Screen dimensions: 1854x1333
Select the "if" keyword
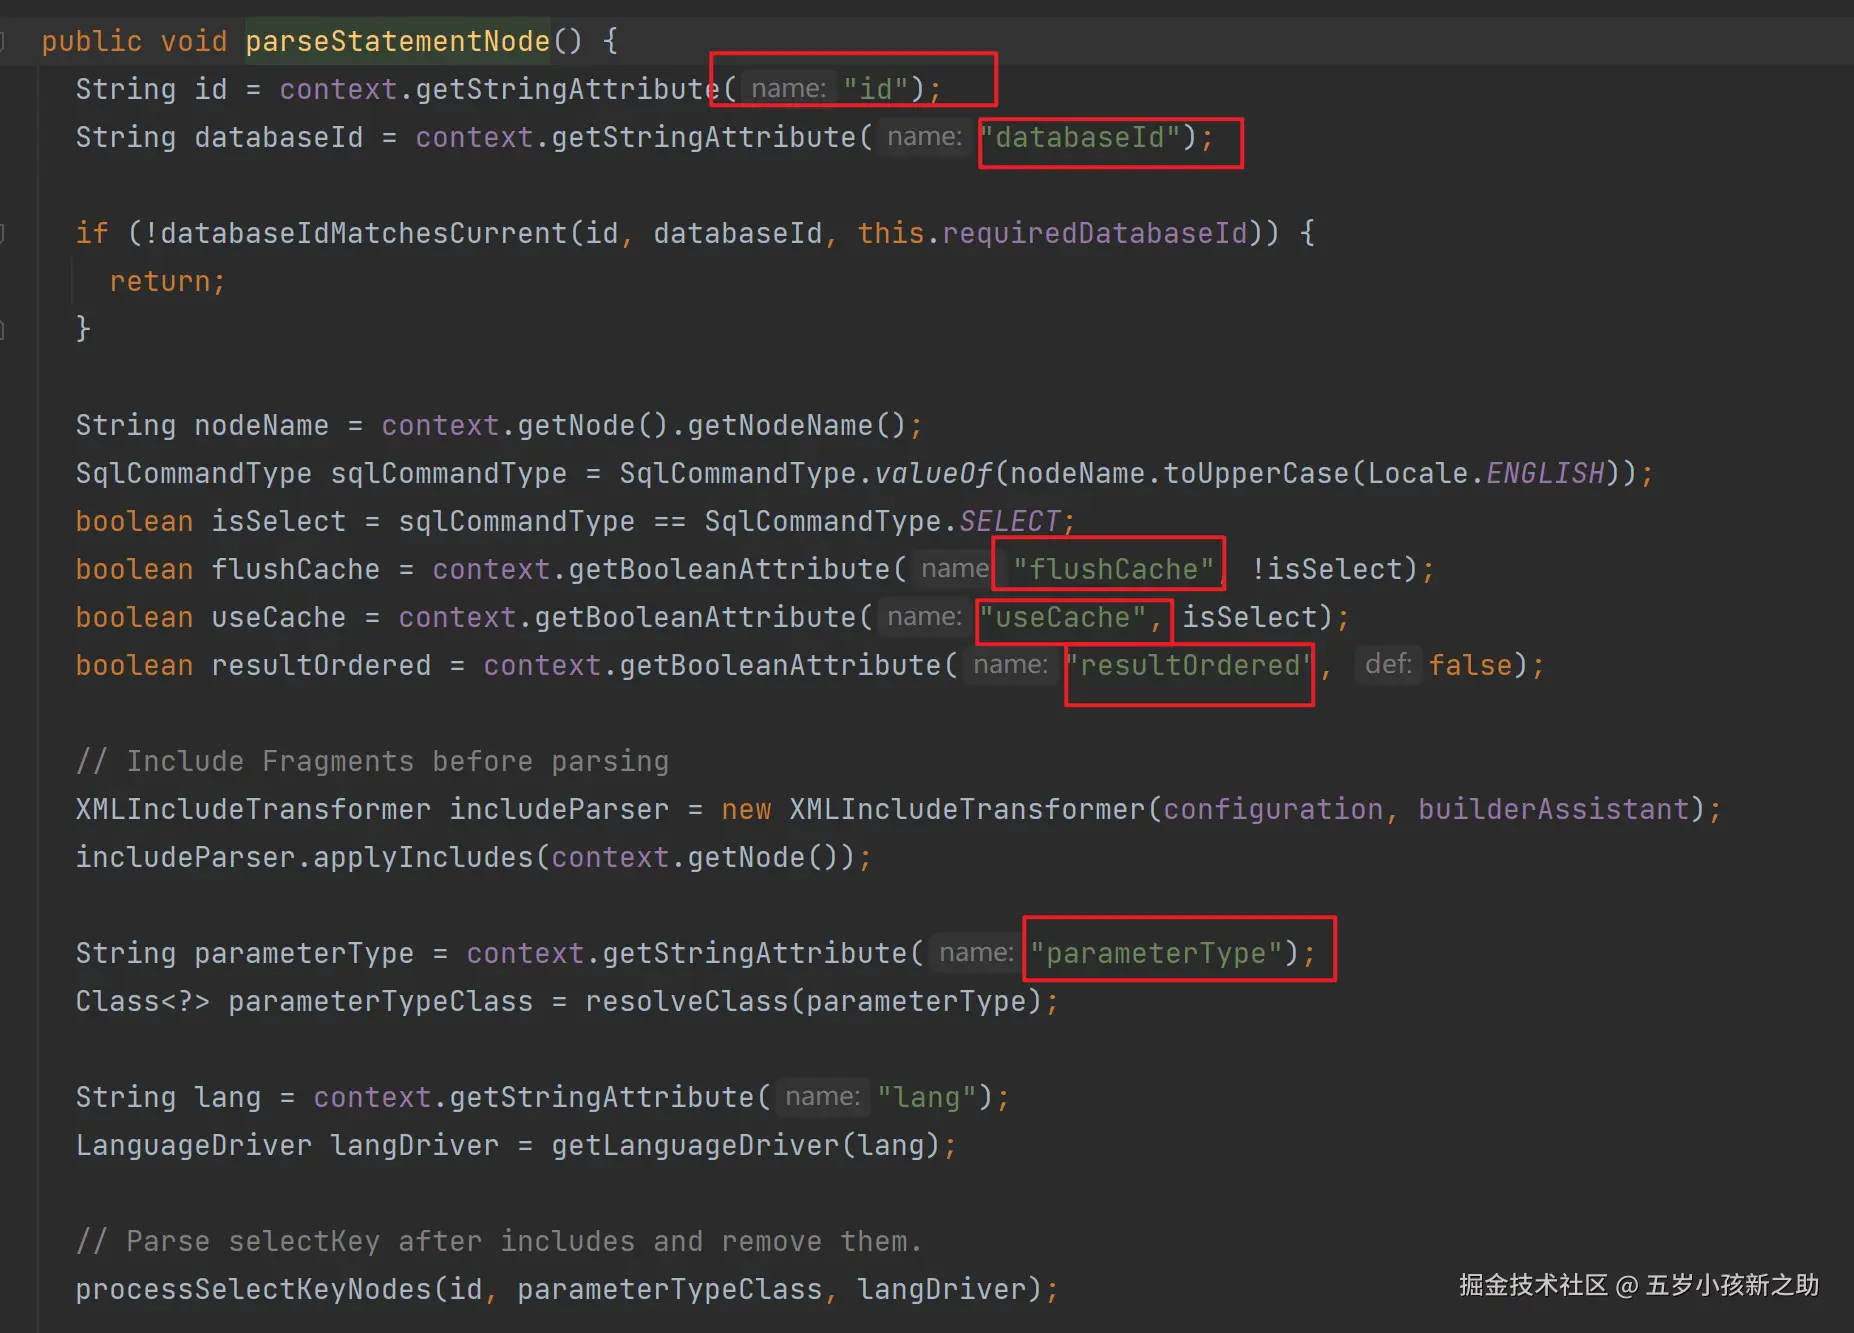92,233
